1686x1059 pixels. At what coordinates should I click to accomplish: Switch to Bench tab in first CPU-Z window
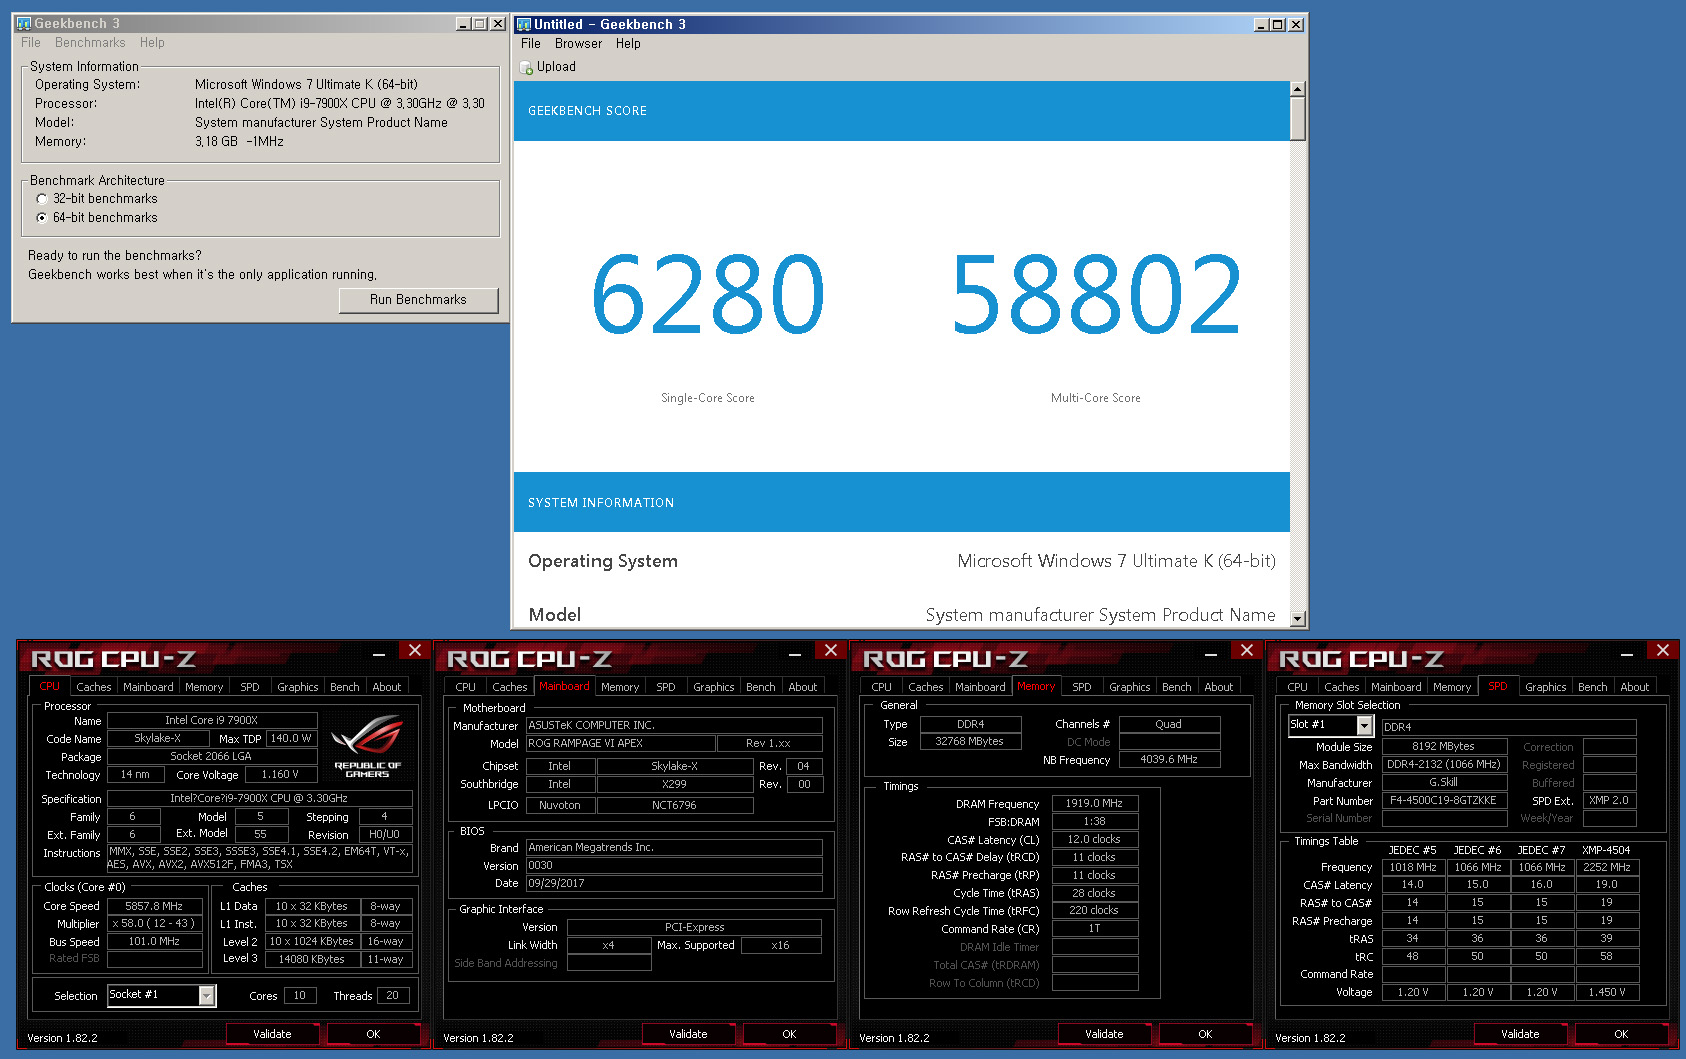point(345,687)
